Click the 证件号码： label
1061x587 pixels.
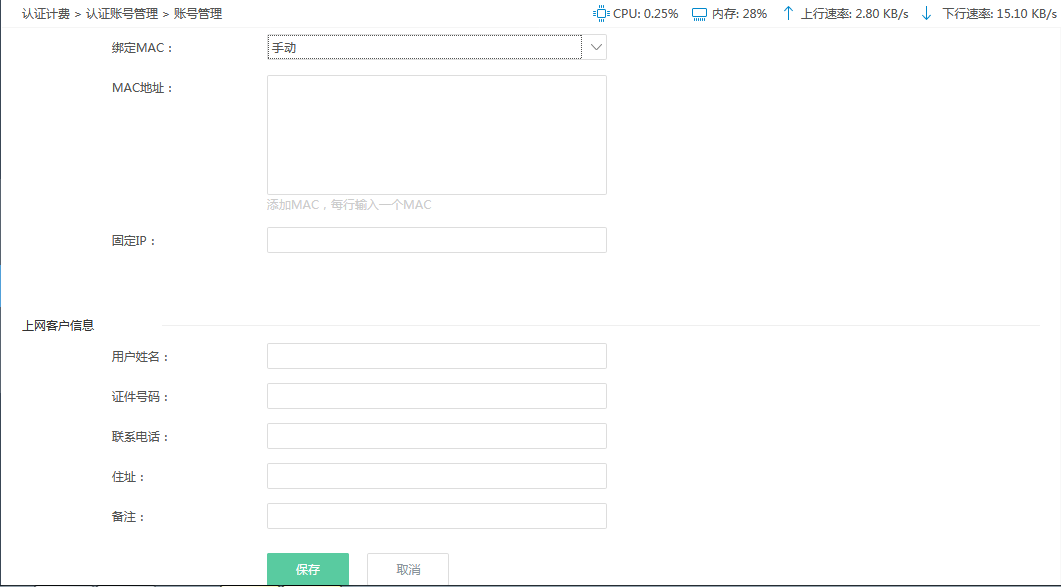click(x=140, y=397)
